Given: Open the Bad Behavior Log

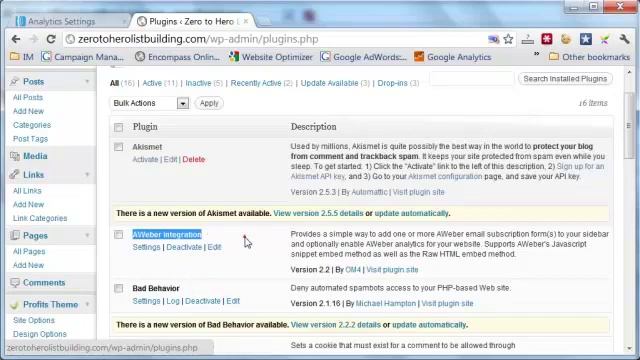Looking at the screenshot, I should coord(173,301).
